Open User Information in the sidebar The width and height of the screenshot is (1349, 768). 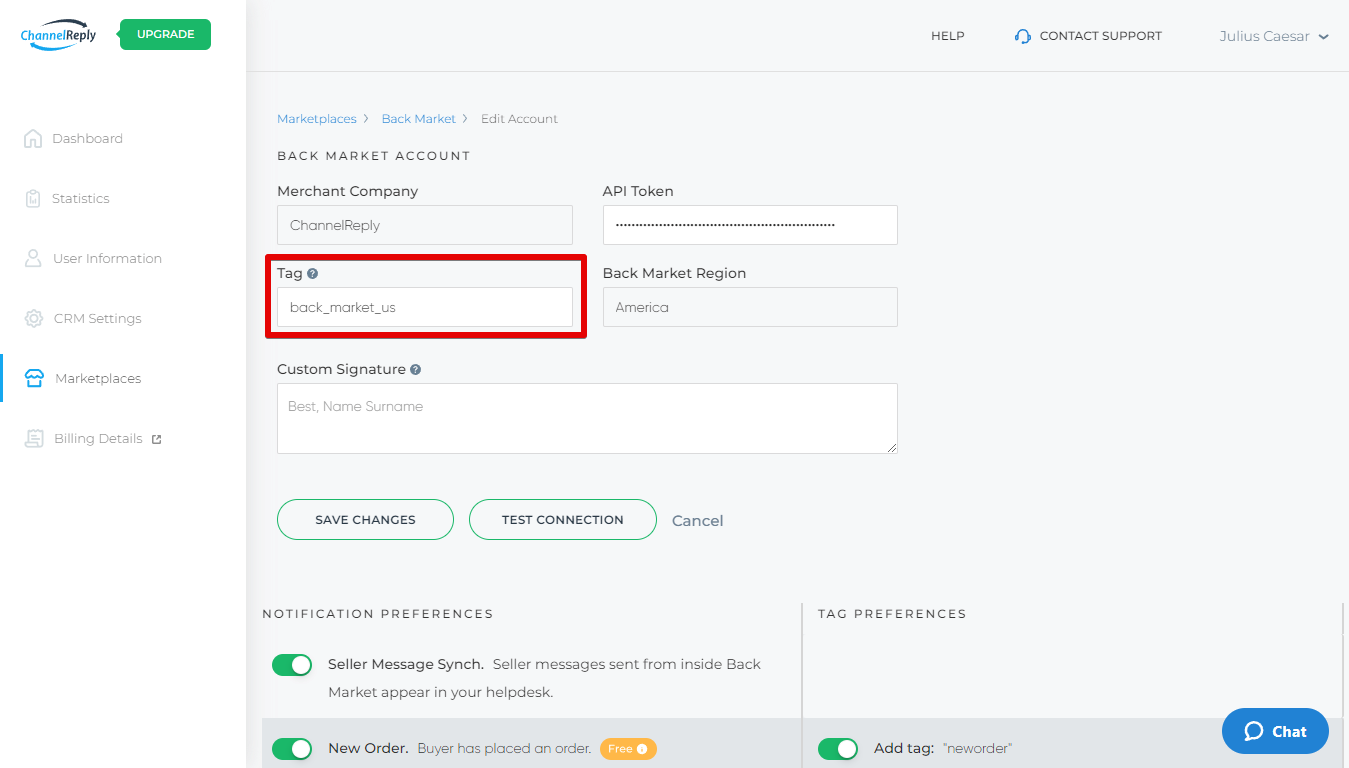pos(107,258)
